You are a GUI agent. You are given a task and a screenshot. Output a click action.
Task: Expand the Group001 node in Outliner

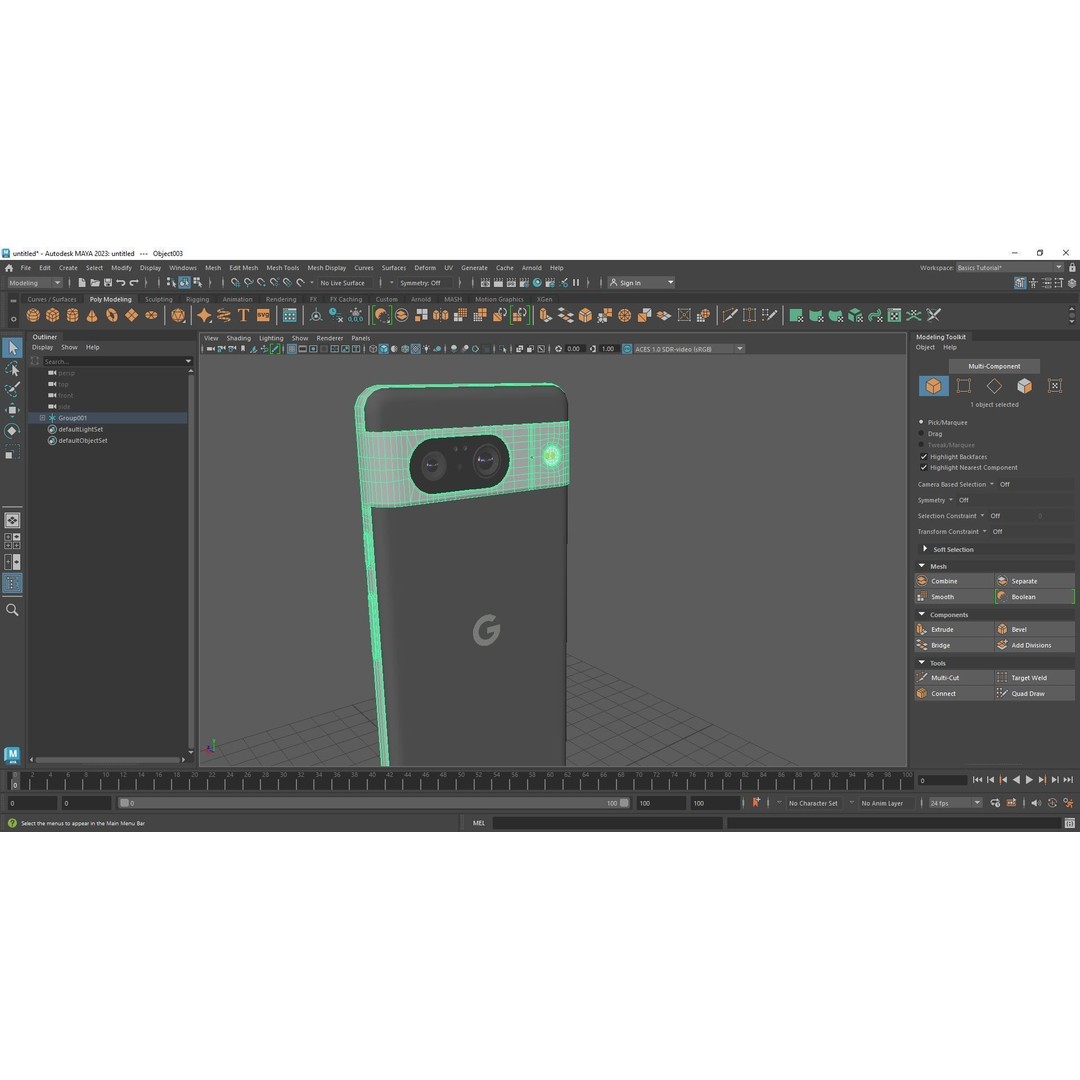tap(43, 418)
